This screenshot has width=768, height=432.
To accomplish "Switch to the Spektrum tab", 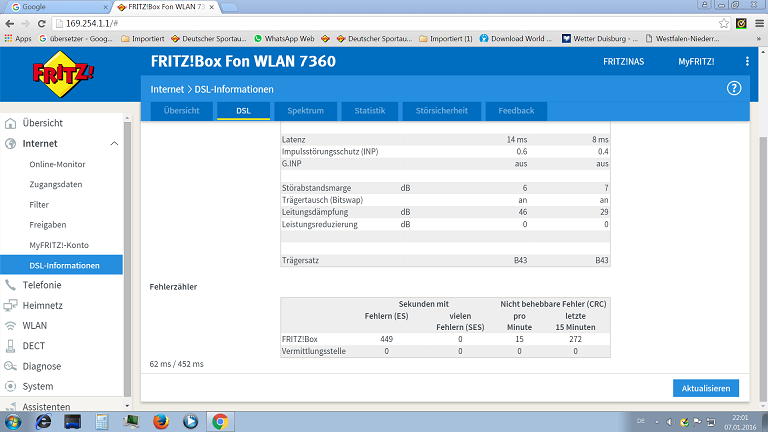I will pyautogui.click(x=305, y=110).
